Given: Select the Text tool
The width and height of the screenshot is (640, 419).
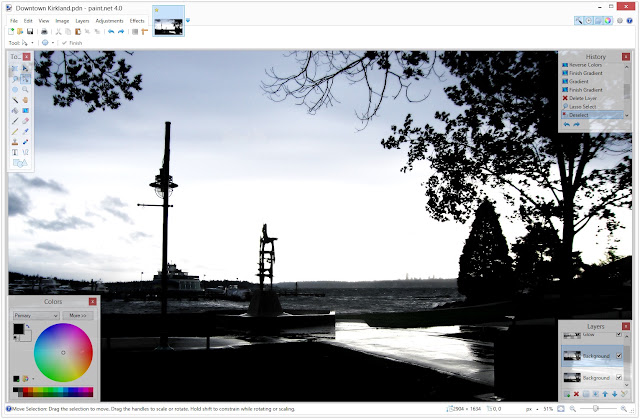Looking at the screenshot, I should [x=15, y=153].
